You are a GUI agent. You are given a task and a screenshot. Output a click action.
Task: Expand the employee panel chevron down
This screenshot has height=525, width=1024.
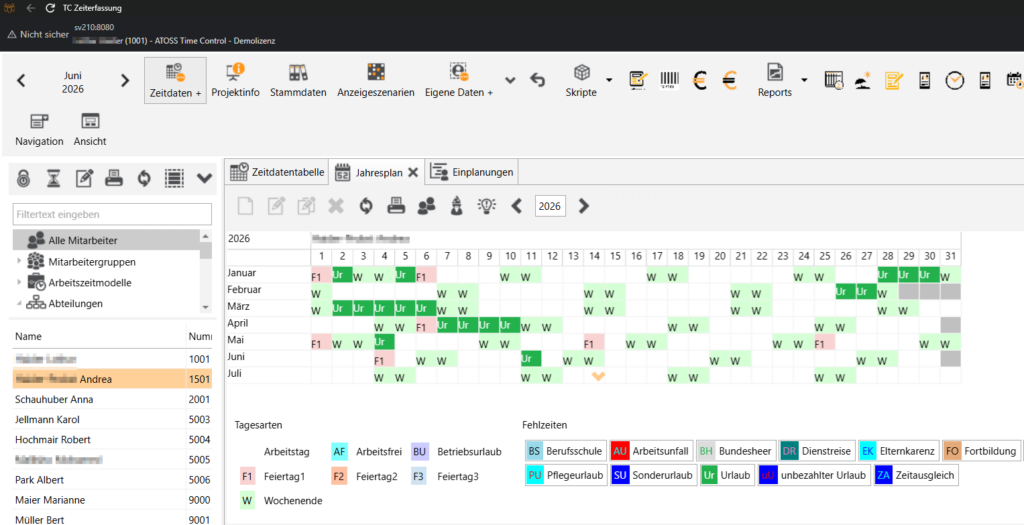coord(204,178)
